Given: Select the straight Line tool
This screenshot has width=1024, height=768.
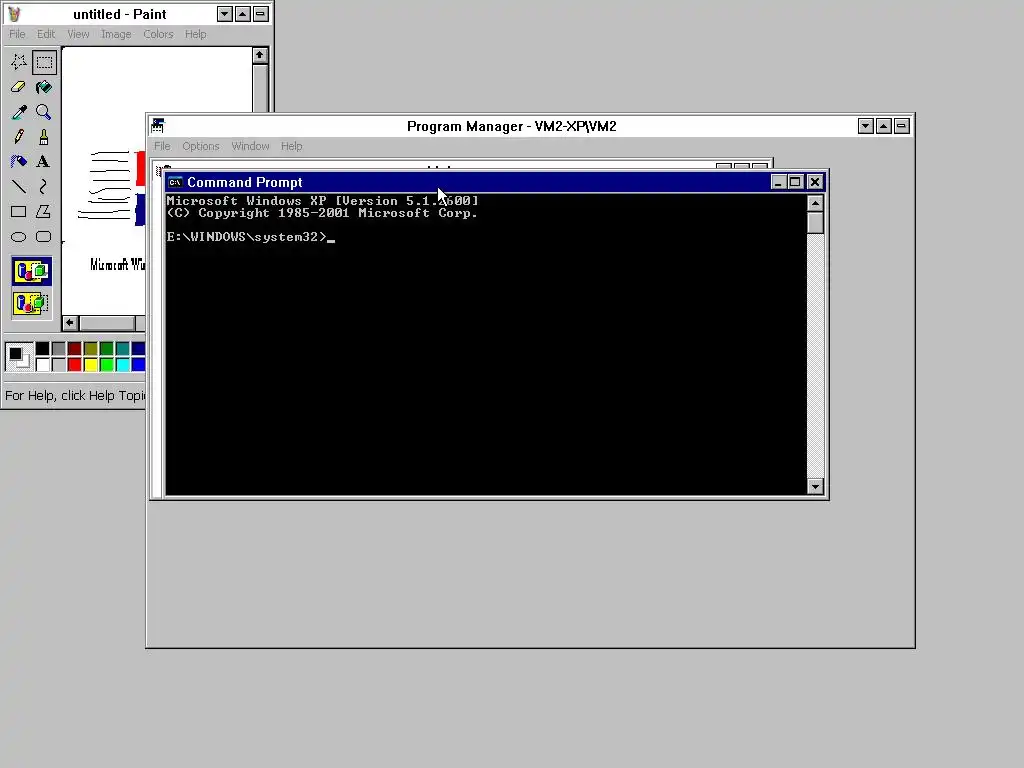Looking at the screenshot, I should (x=18, y=187).
